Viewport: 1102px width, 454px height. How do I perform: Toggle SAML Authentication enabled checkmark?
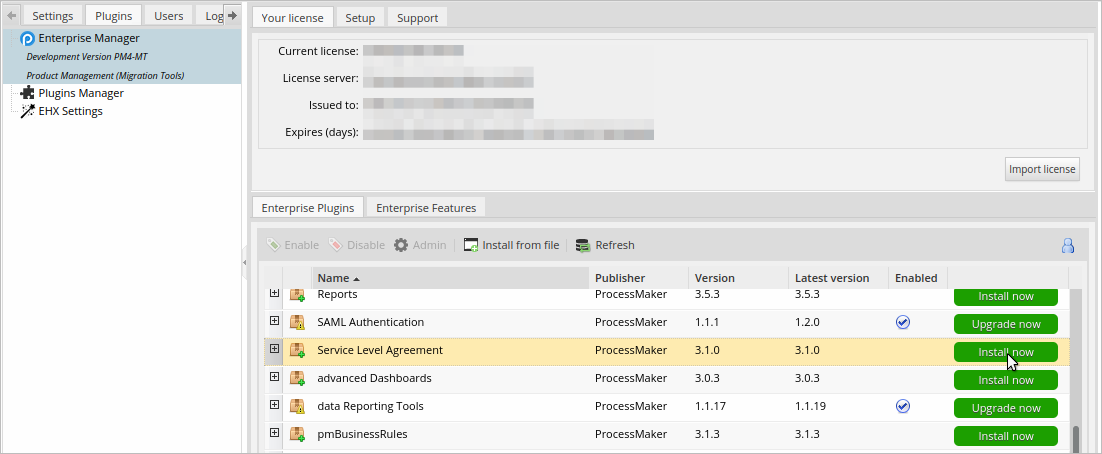[x=903, y=322]
